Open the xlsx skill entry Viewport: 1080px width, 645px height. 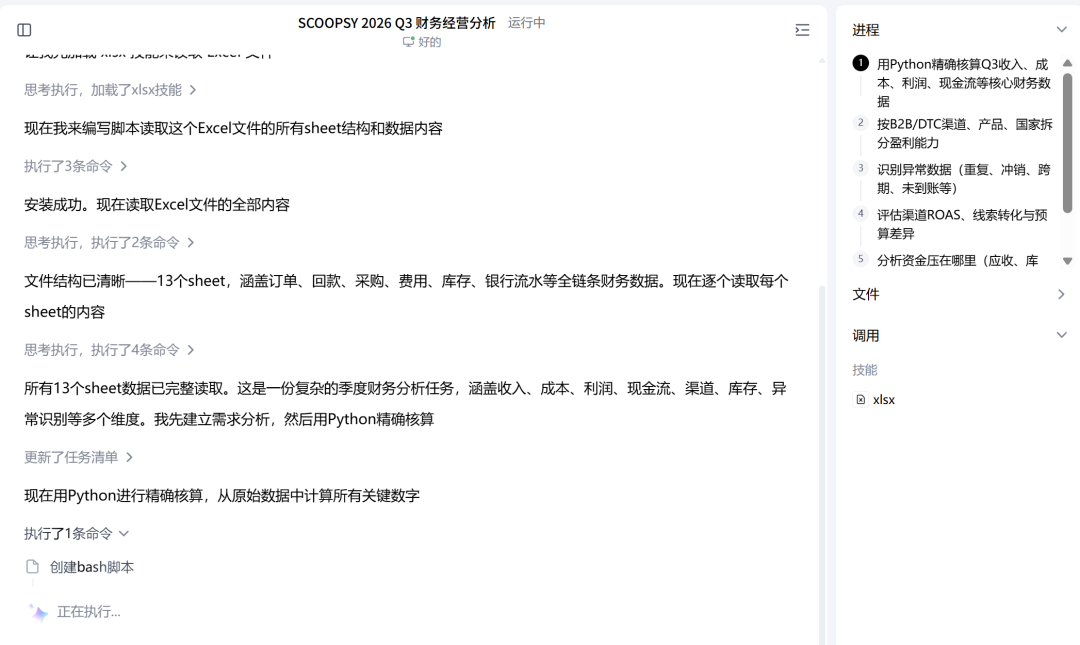[884, 400]
